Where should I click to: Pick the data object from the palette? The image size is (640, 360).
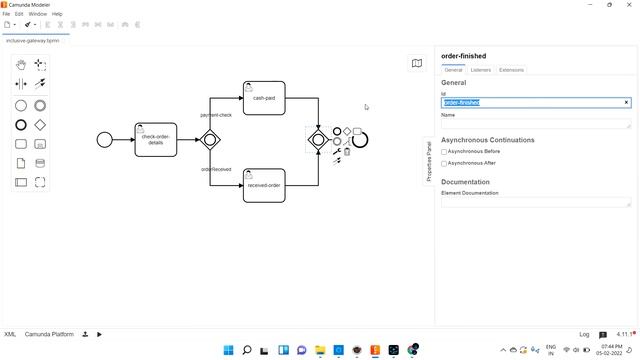21,163
